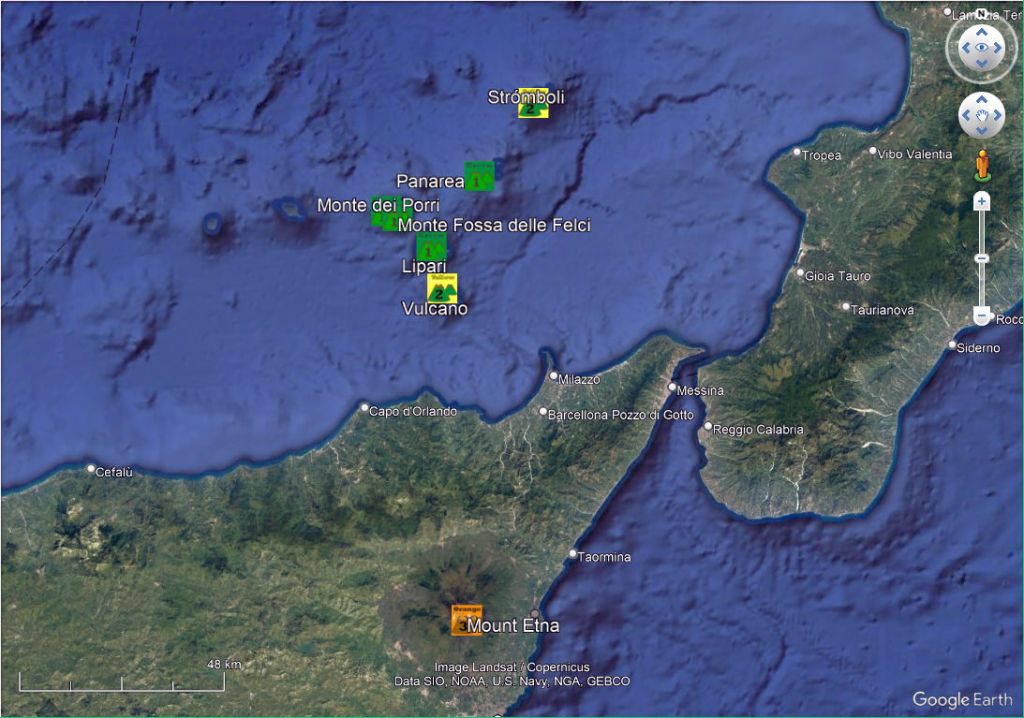Click the eye icon in Look joystick

pos(981,48)
